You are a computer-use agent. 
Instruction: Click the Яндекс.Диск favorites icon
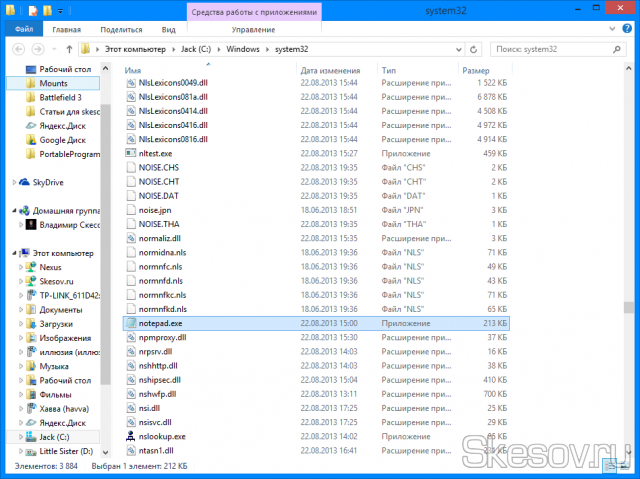[30, 126]
